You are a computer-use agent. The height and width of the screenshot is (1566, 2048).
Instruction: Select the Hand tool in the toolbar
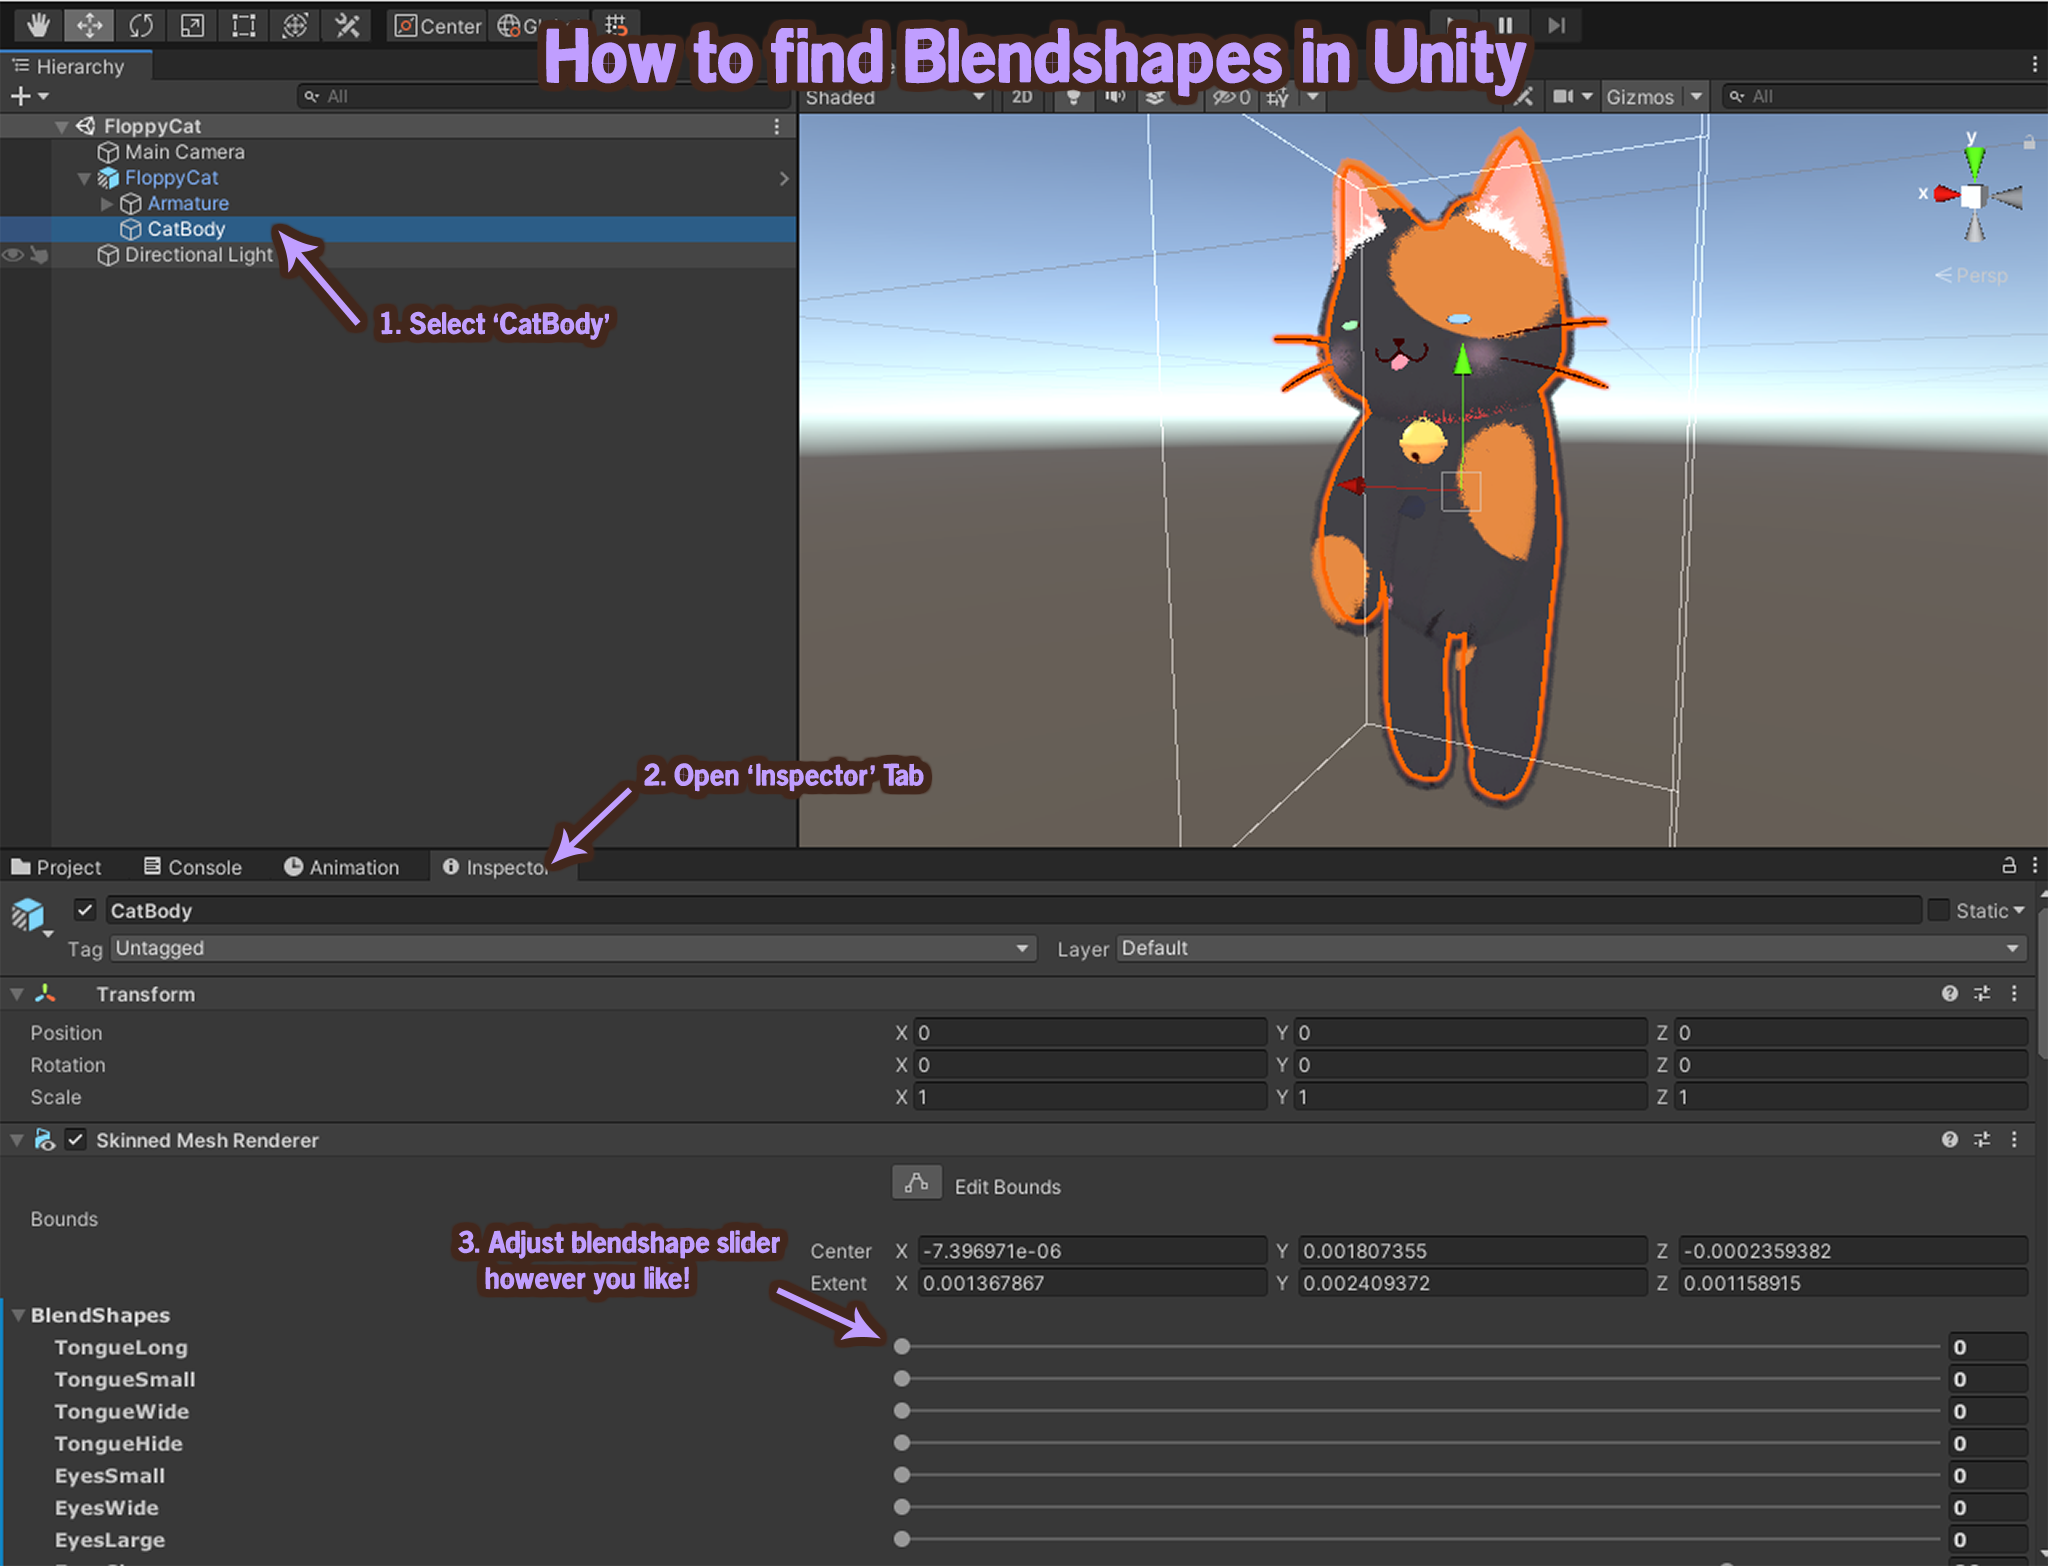[x=37, y=26]
